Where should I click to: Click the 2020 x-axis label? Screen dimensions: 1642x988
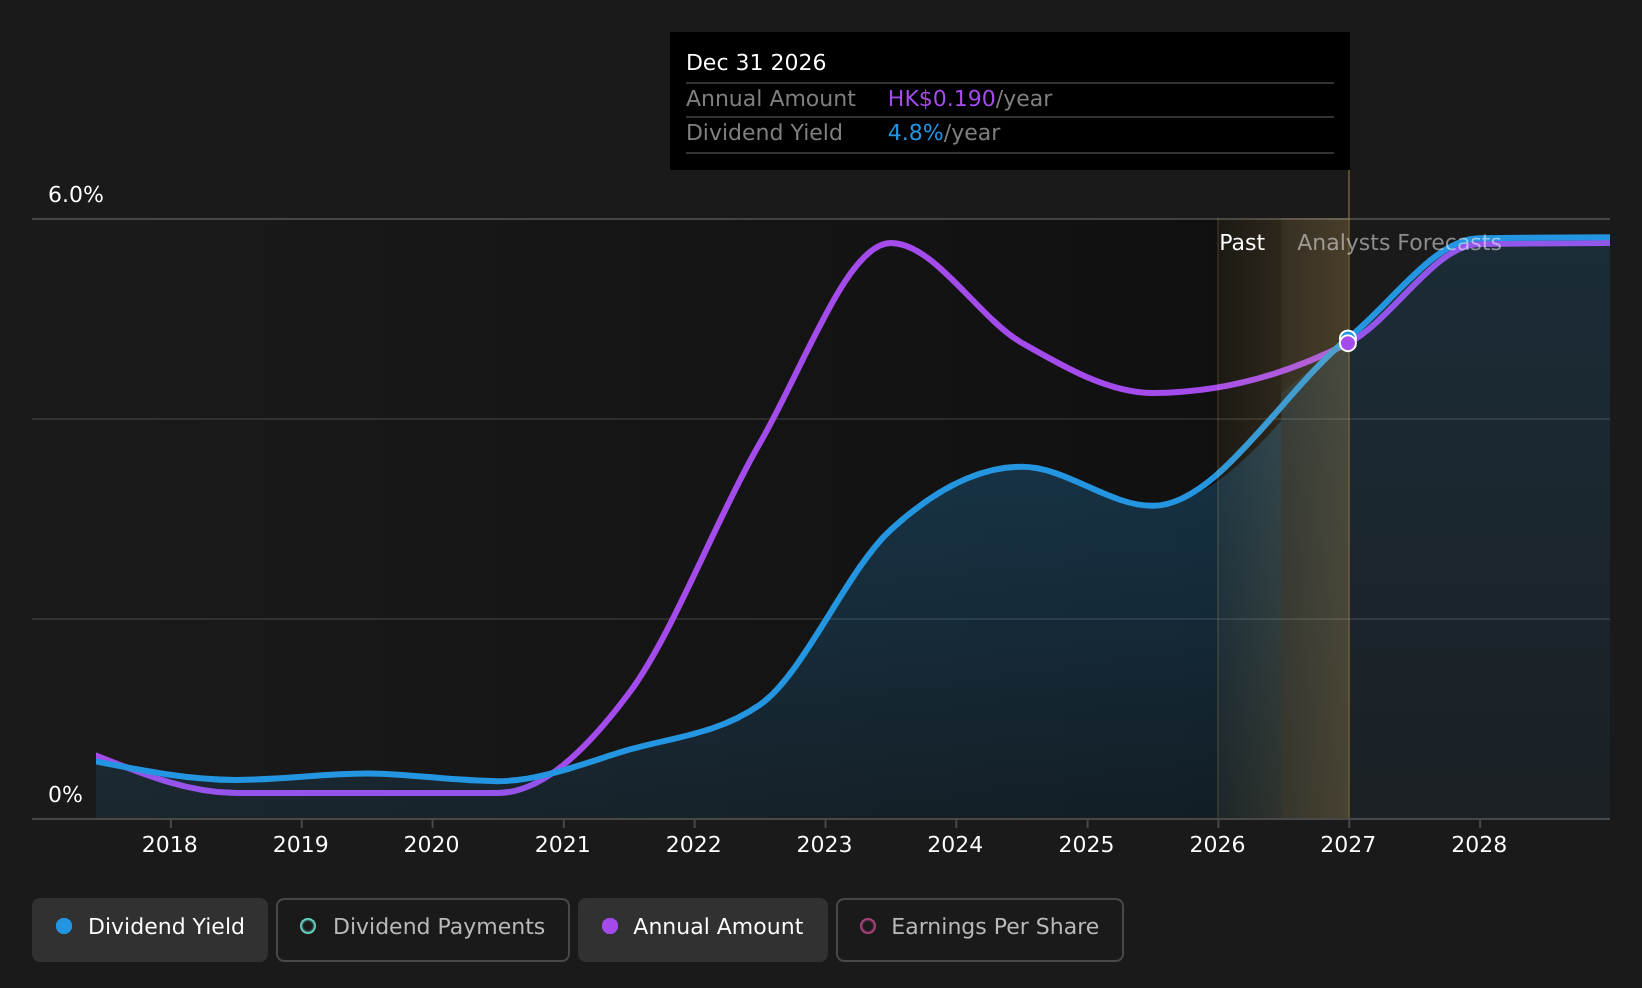click(x=432, y=845)
